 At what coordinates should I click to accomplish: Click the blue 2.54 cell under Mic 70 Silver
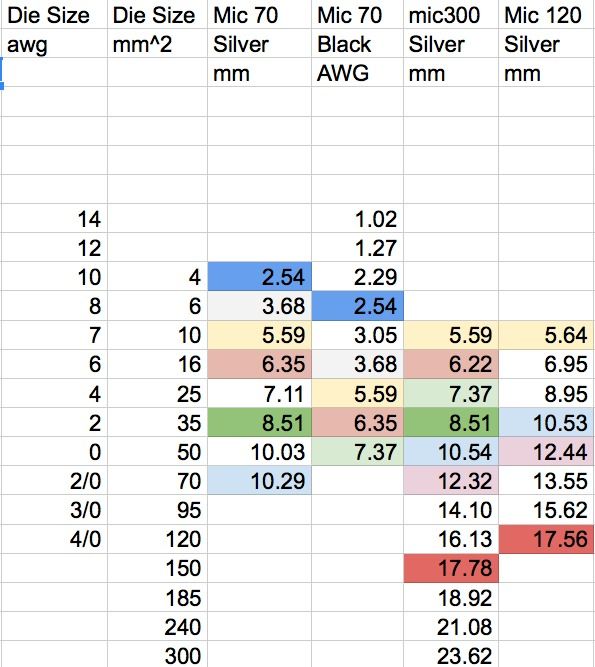(x=259, y=277)
